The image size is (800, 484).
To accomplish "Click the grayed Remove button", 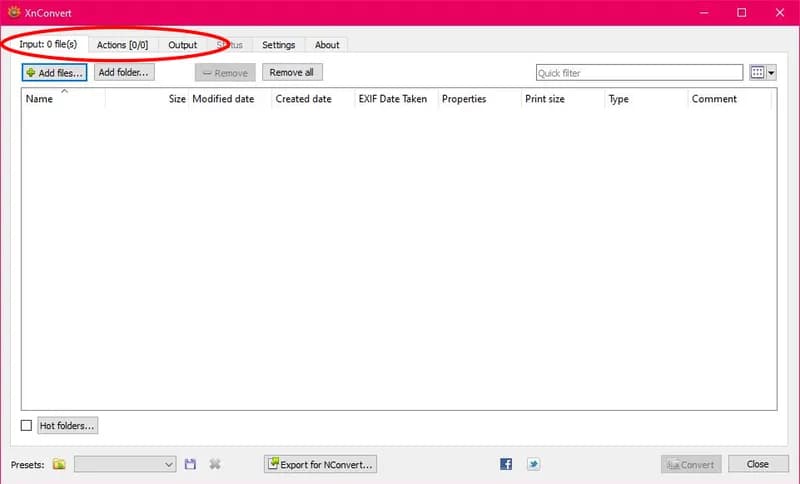I will (225, 73).
